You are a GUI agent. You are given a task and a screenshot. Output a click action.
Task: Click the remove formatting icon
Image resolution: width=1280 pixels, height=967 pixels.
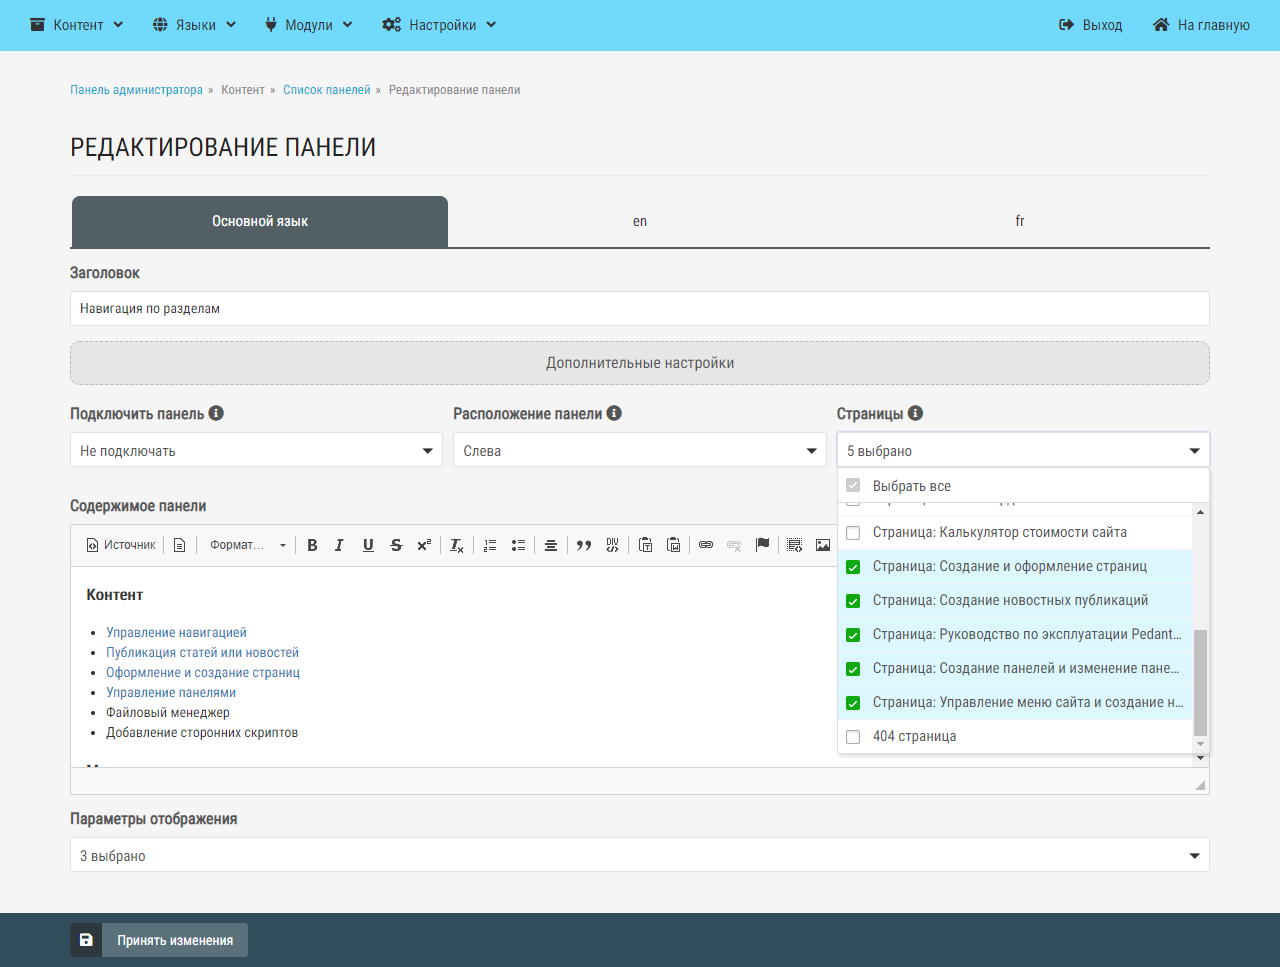(457, 545)
